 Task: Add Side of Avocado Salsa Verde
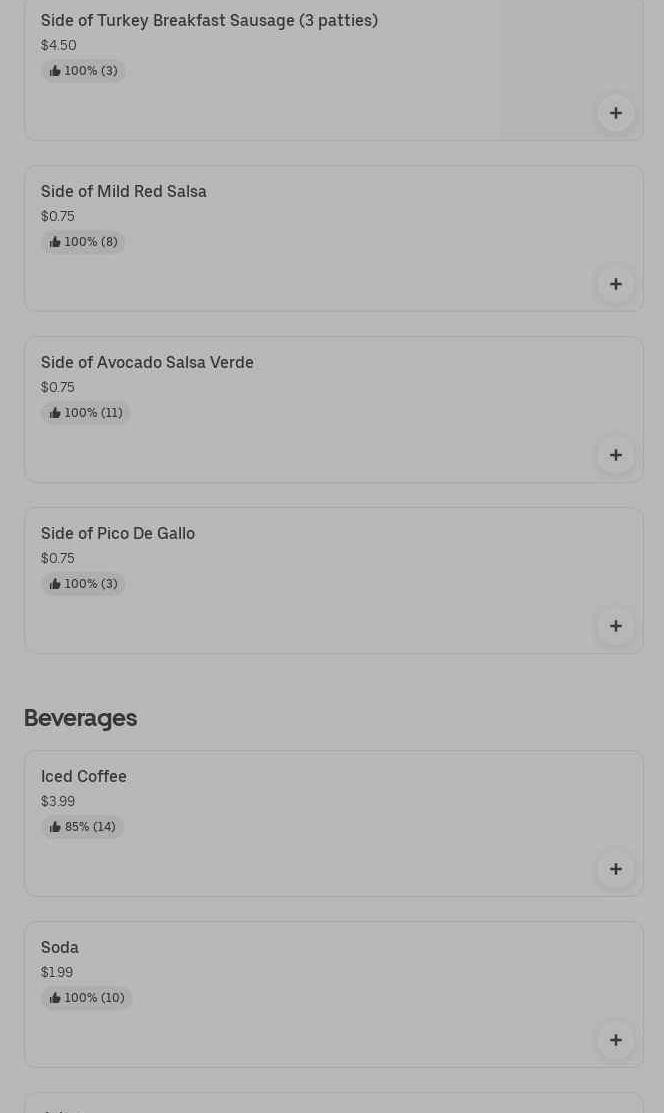coord(615,455)
